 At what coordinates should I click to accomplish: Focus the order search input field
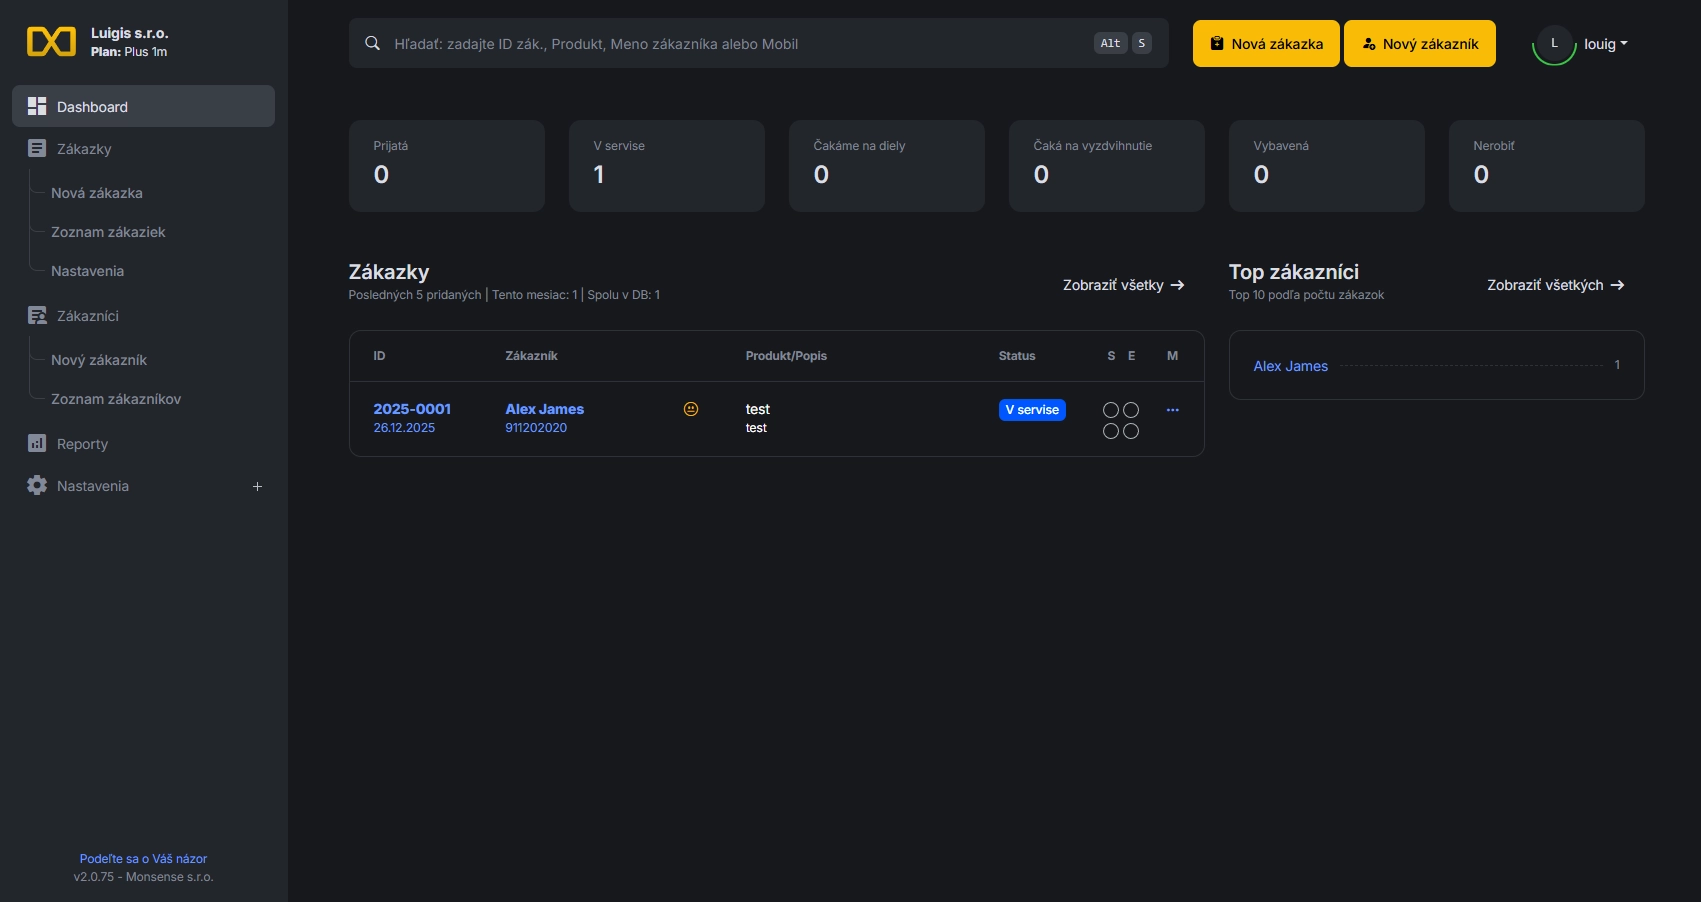tap(740, 44)
